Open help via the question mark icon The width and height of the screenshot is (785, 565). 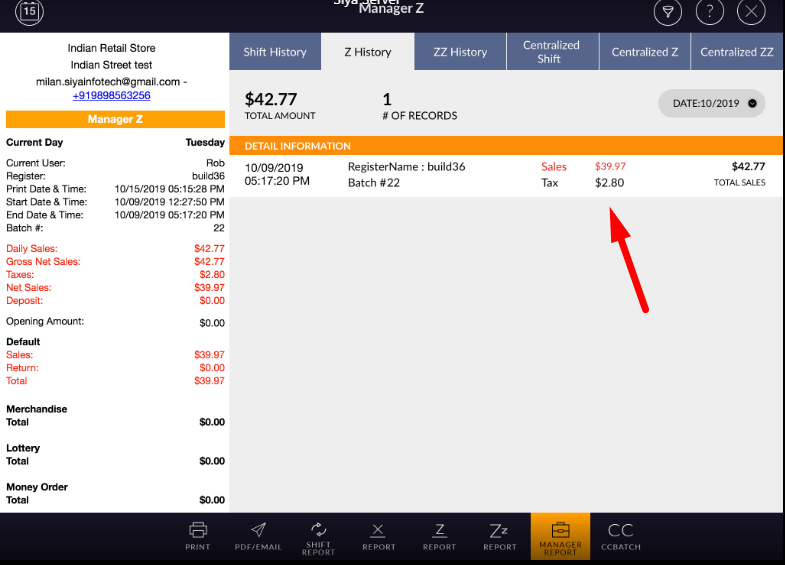click(709, 12)
